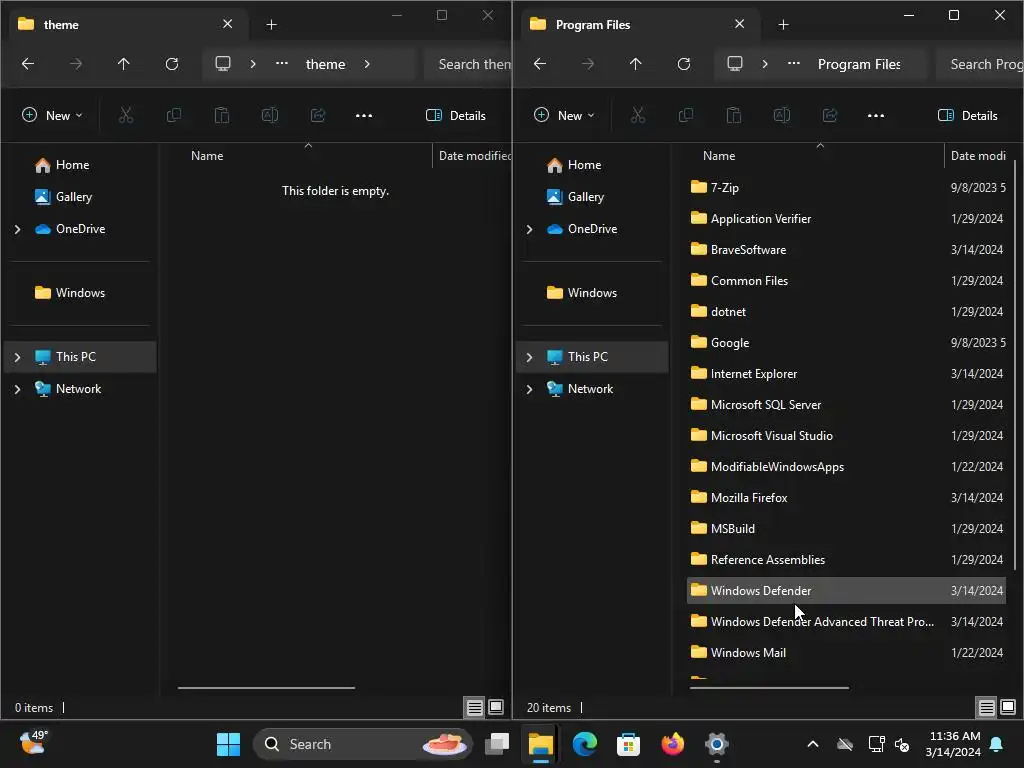Go up one level in Program Files window
The height and width of the screenshot is (768, 1024).
[x=635, y=64]
